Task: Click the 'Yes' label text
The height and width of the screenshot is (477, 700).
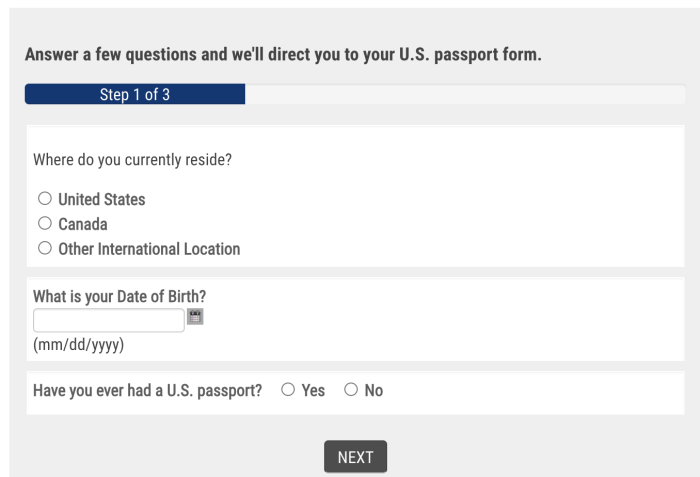Action: [313, 391]
